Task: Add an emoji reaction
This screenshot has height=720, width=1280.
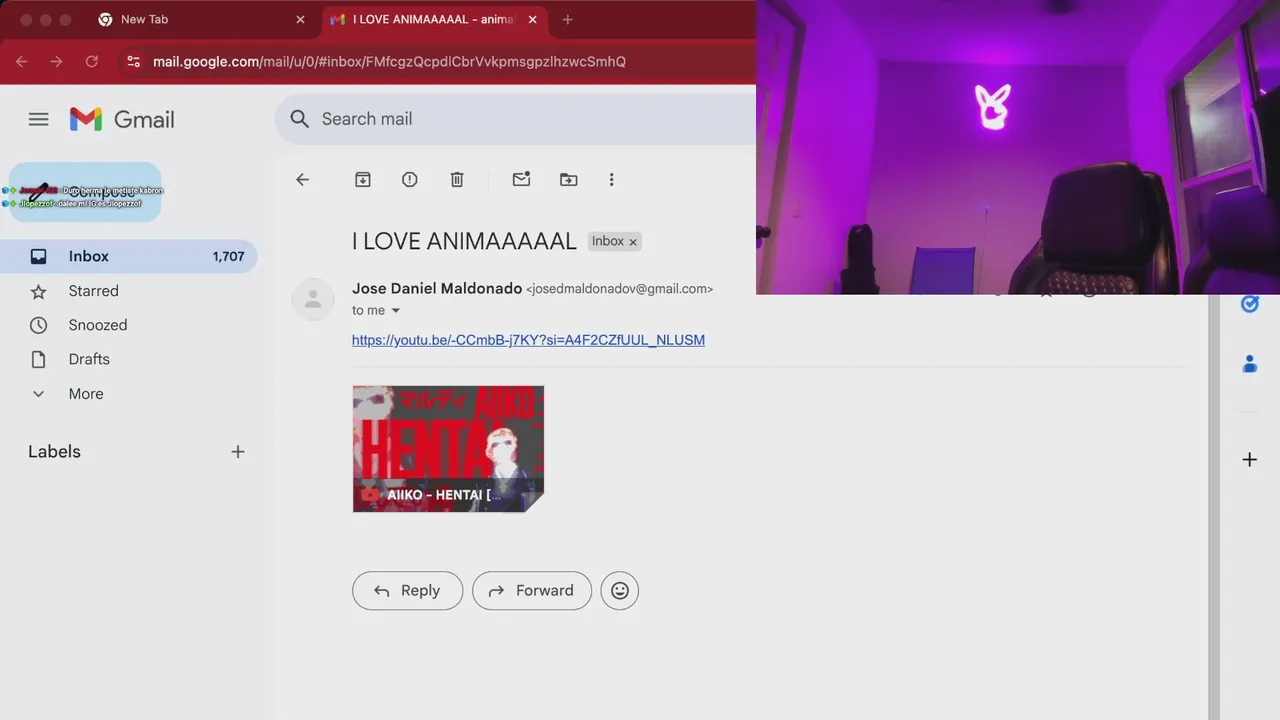Action: click(620, 591)
